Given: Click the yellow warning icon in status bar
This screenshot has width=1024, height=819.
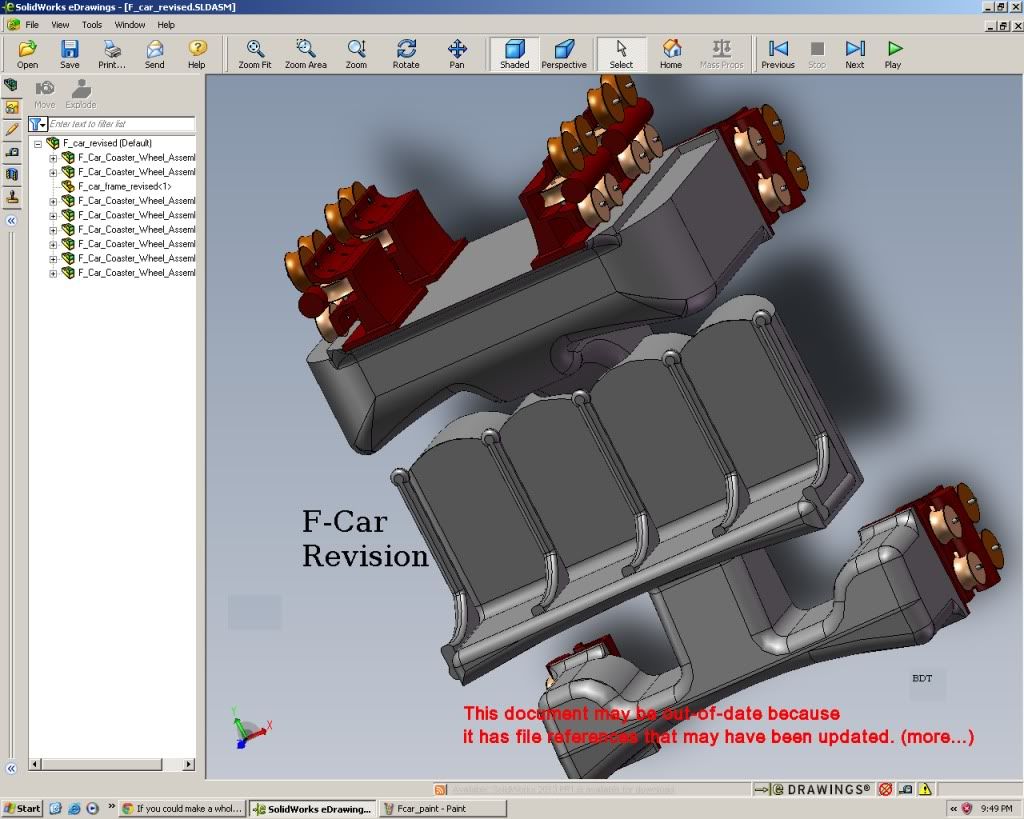Looking at the screenshot, I should pyautogui.click(x=925, y=789).
